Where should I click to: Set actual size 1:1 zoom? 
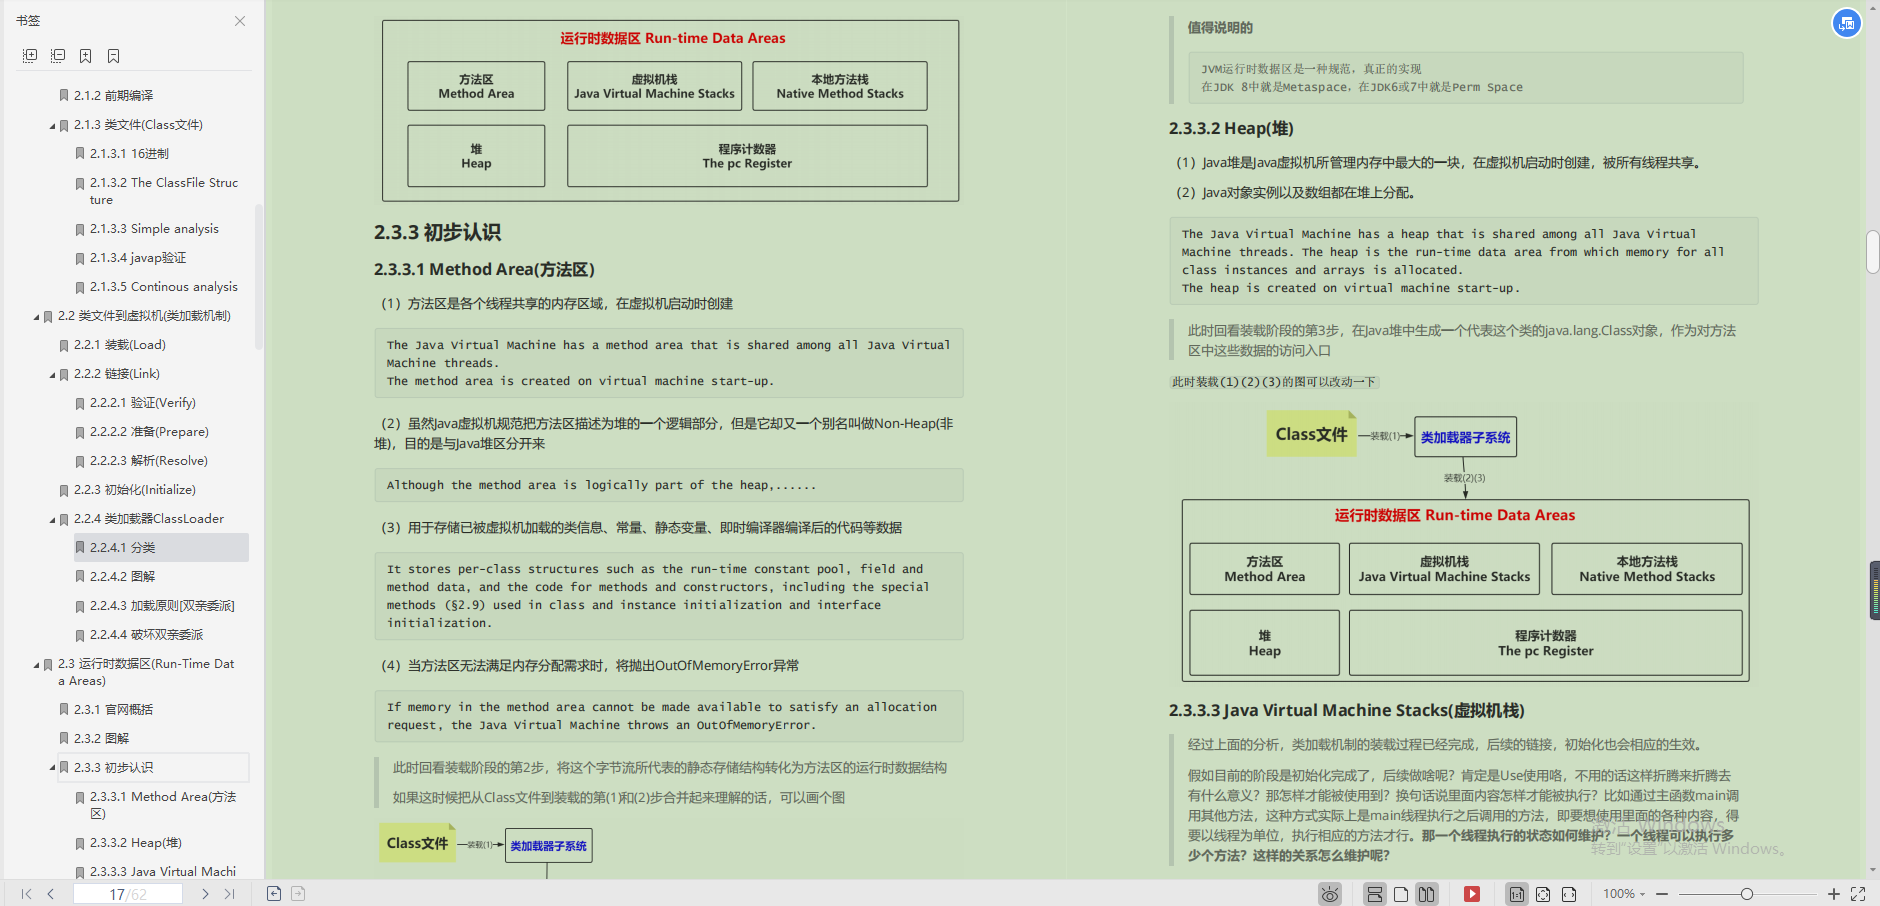(x=1517, y=894)
